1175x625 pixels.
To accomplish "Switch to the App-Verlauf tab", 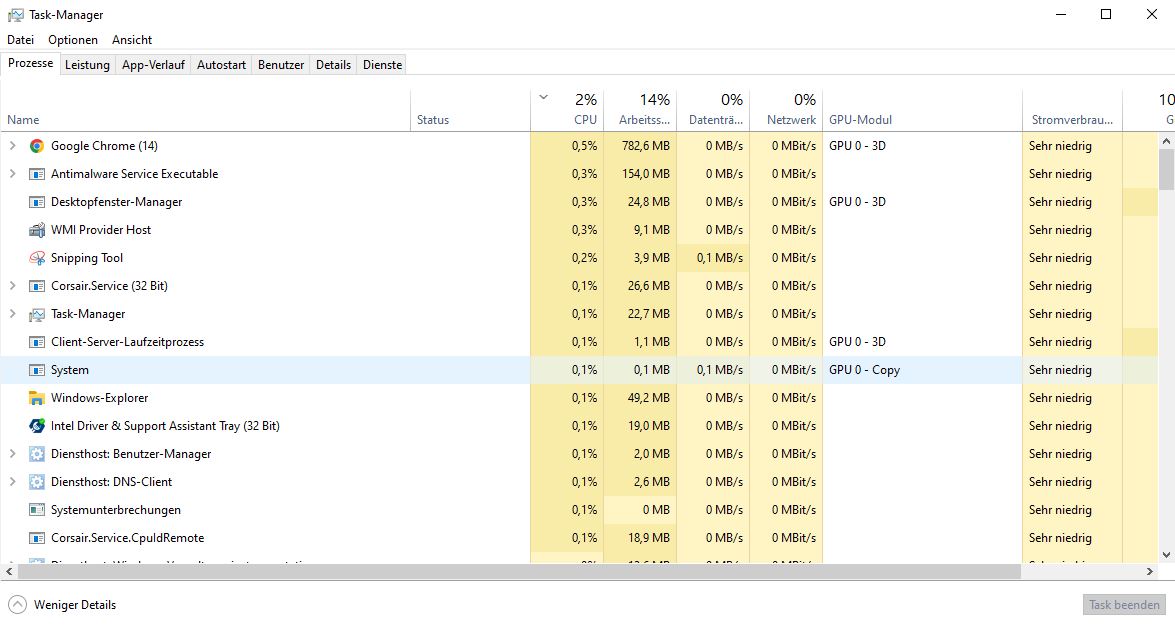I will pyautogui.click(x=153, y=64).
